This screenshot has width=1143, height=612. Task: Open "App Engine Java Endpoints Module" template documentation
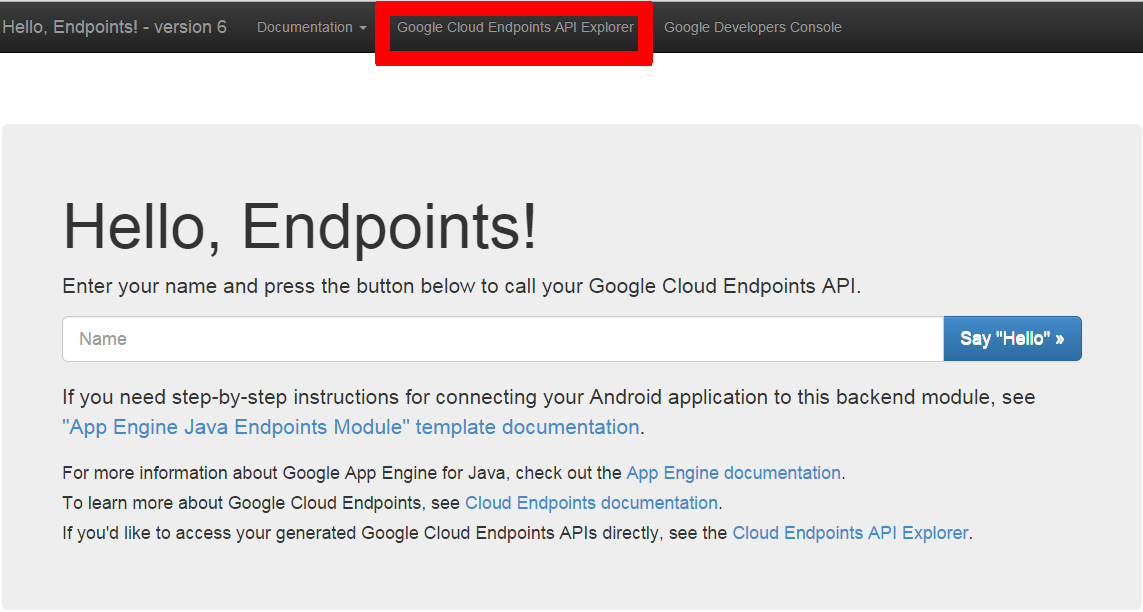coord(350,427)
